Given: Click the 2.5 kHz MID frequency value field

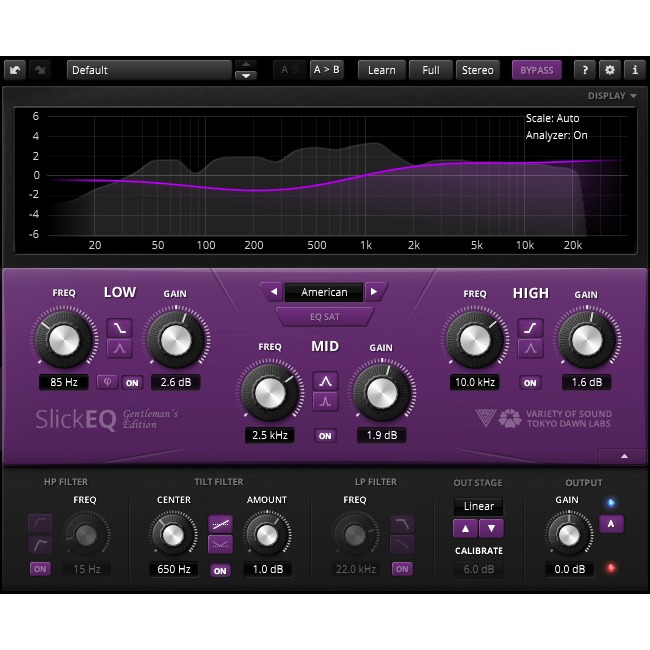Looking at the screenshot, I should click(270, 435).
